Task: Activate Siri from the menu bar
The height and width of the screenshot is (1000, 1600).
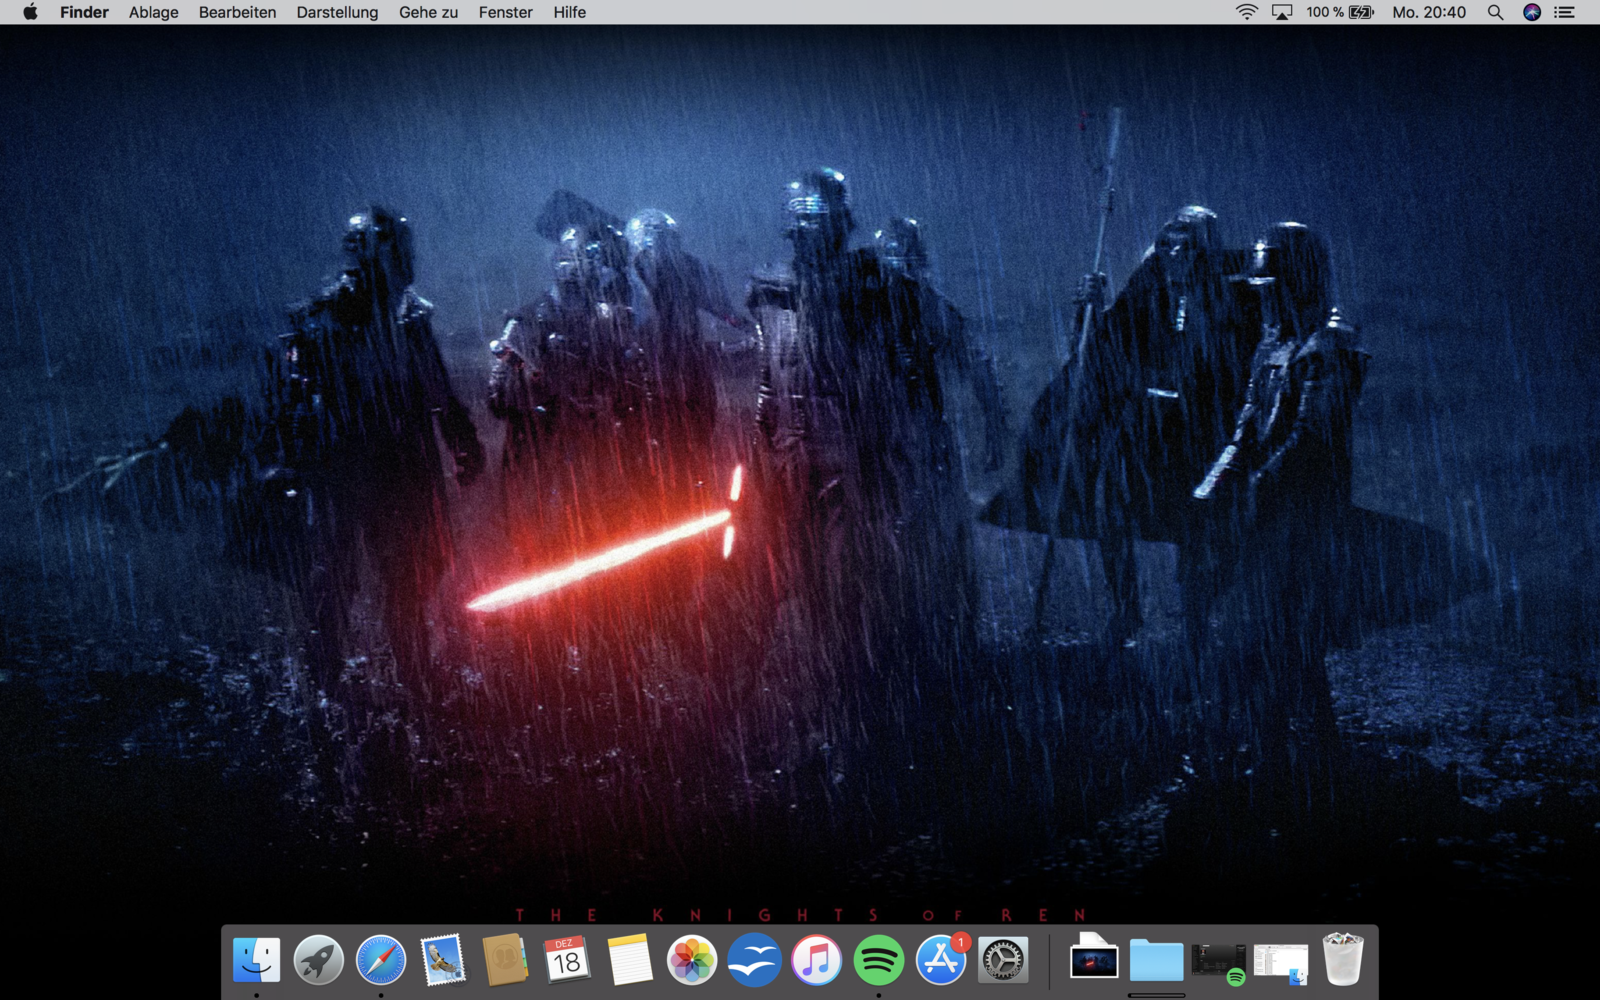Action: 1532,12
